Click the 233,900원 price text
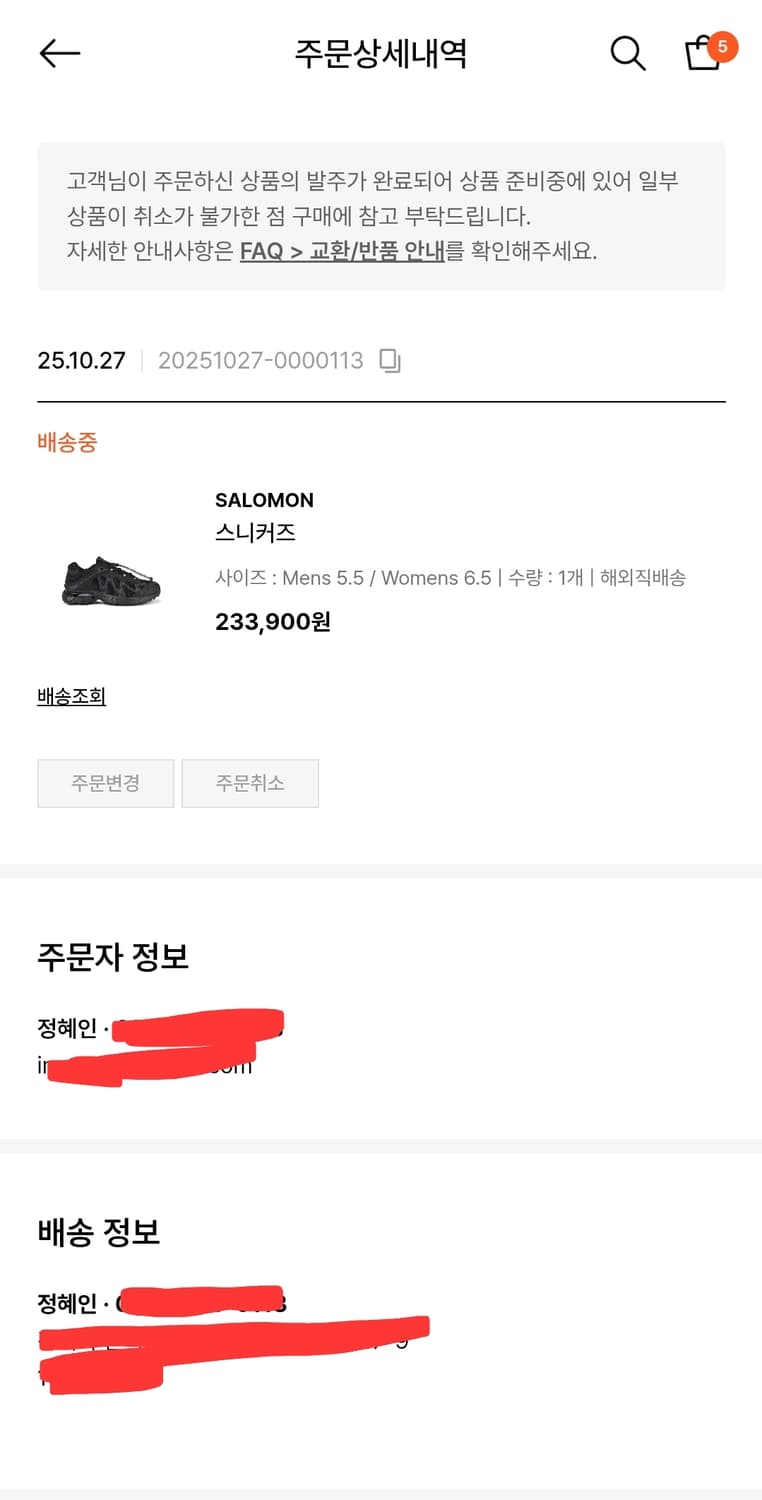Screen dimensions: 762x1500 [x=272, y=622]
